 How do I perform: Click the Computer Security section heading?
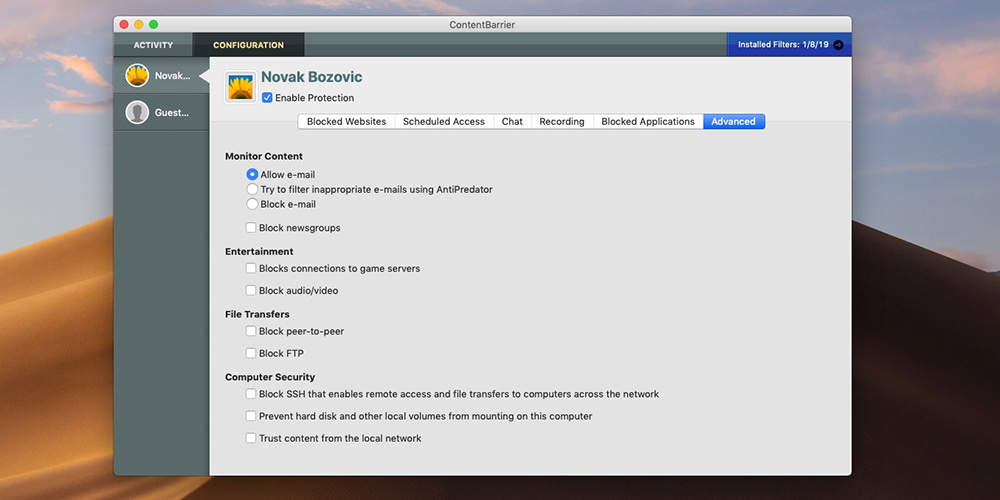[270, 377]
